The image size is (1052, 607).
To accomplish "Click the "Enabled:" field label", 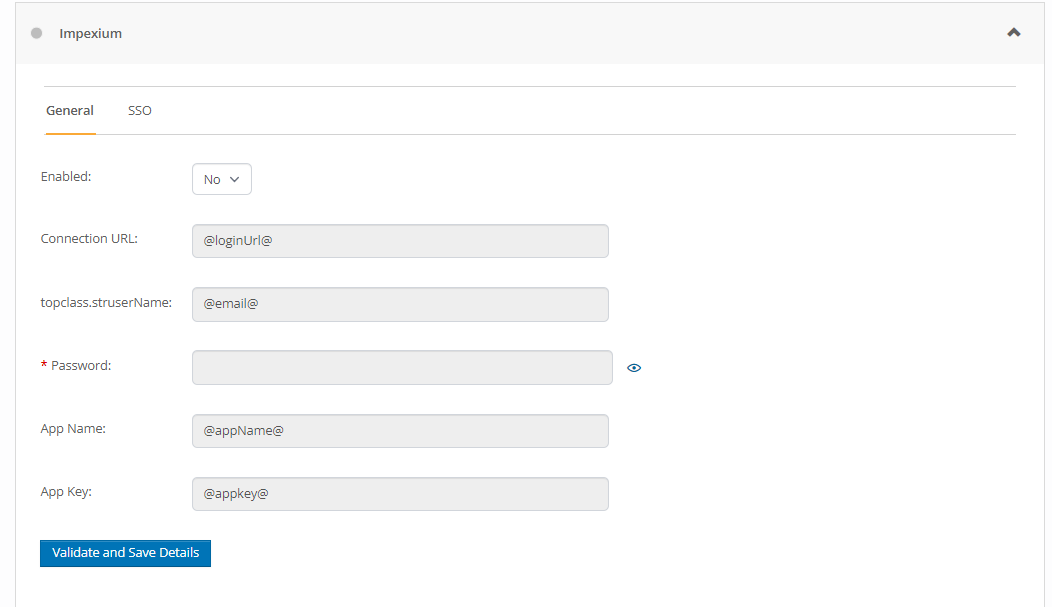I will (x=66, y=176).
